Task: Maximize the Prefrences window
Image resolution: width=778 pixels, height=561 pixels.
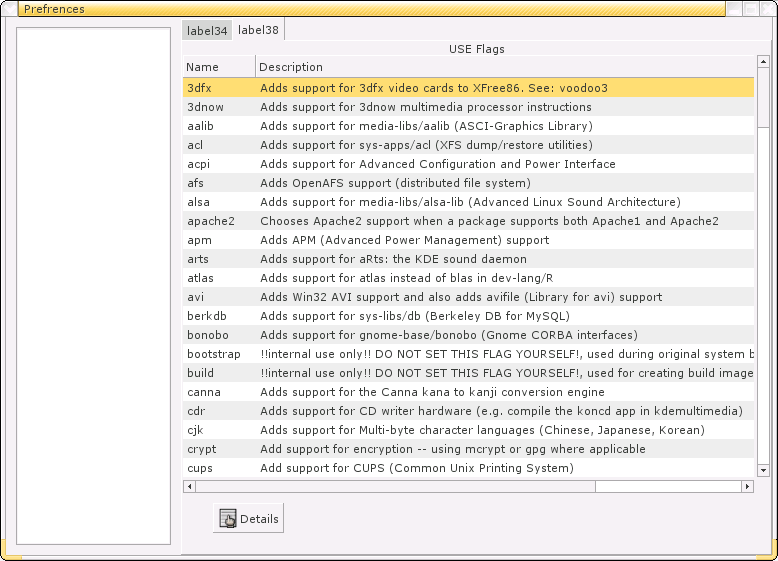Action: [x=750, y=8]
